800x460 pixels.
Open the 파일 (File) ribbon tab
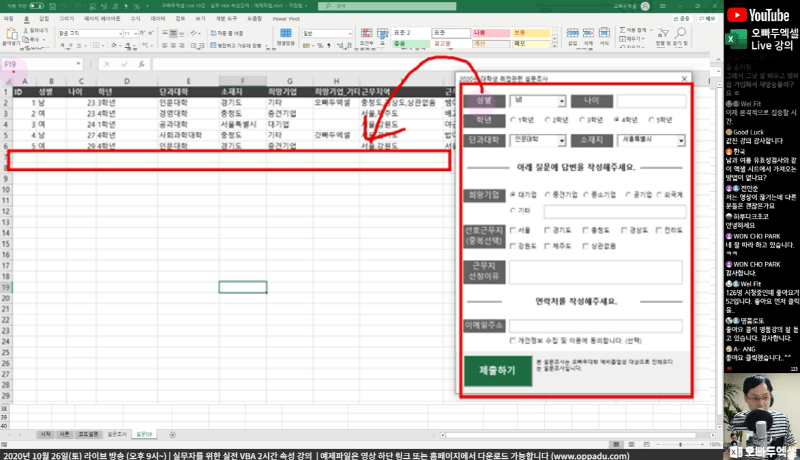click(9, 19)
